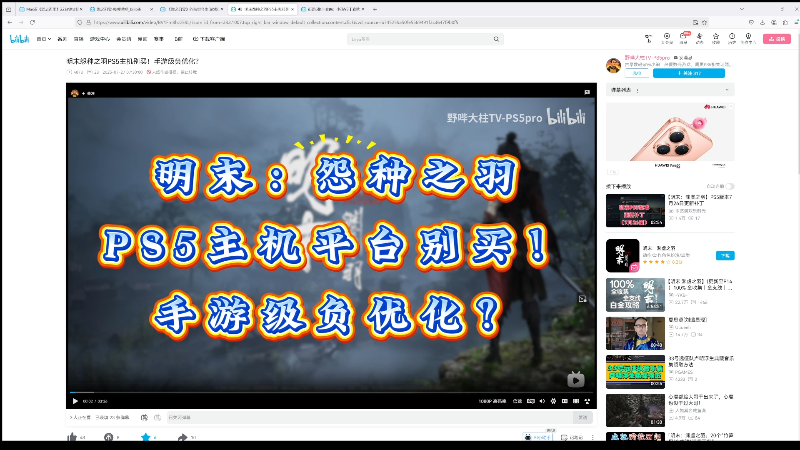Open the membership icon in header
800x450 pixels.
pos(667,38)
